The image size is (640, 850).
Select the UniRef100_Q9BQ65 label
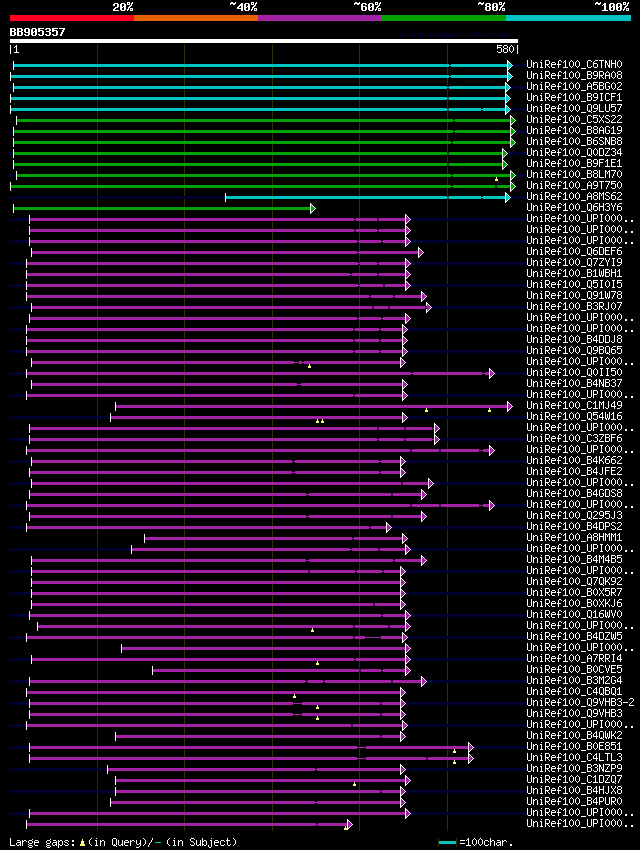[x=574, y=351]
